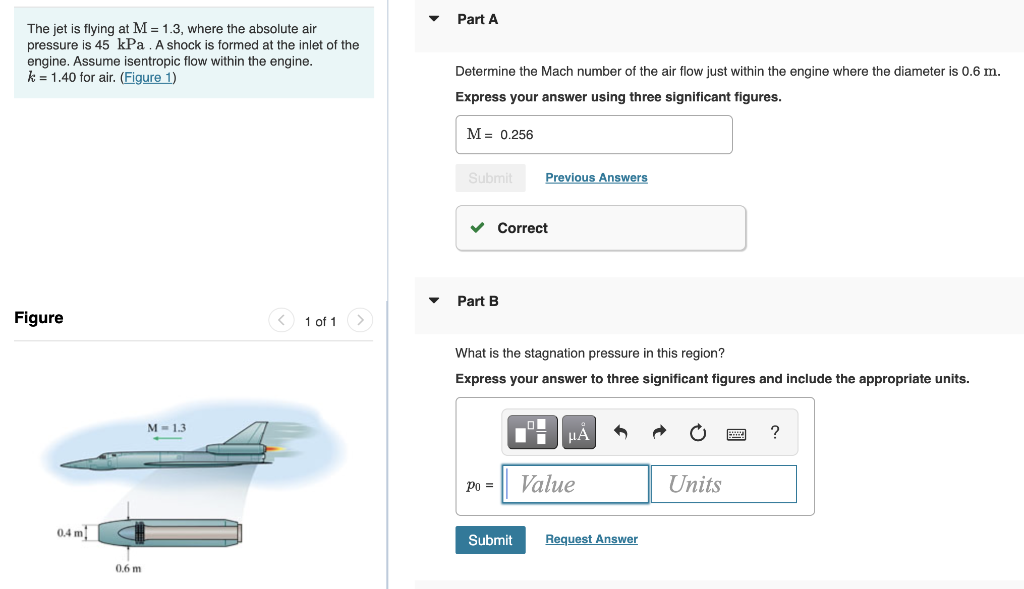
Task: Open the exponent/subscript template icon
Action: 531,432
